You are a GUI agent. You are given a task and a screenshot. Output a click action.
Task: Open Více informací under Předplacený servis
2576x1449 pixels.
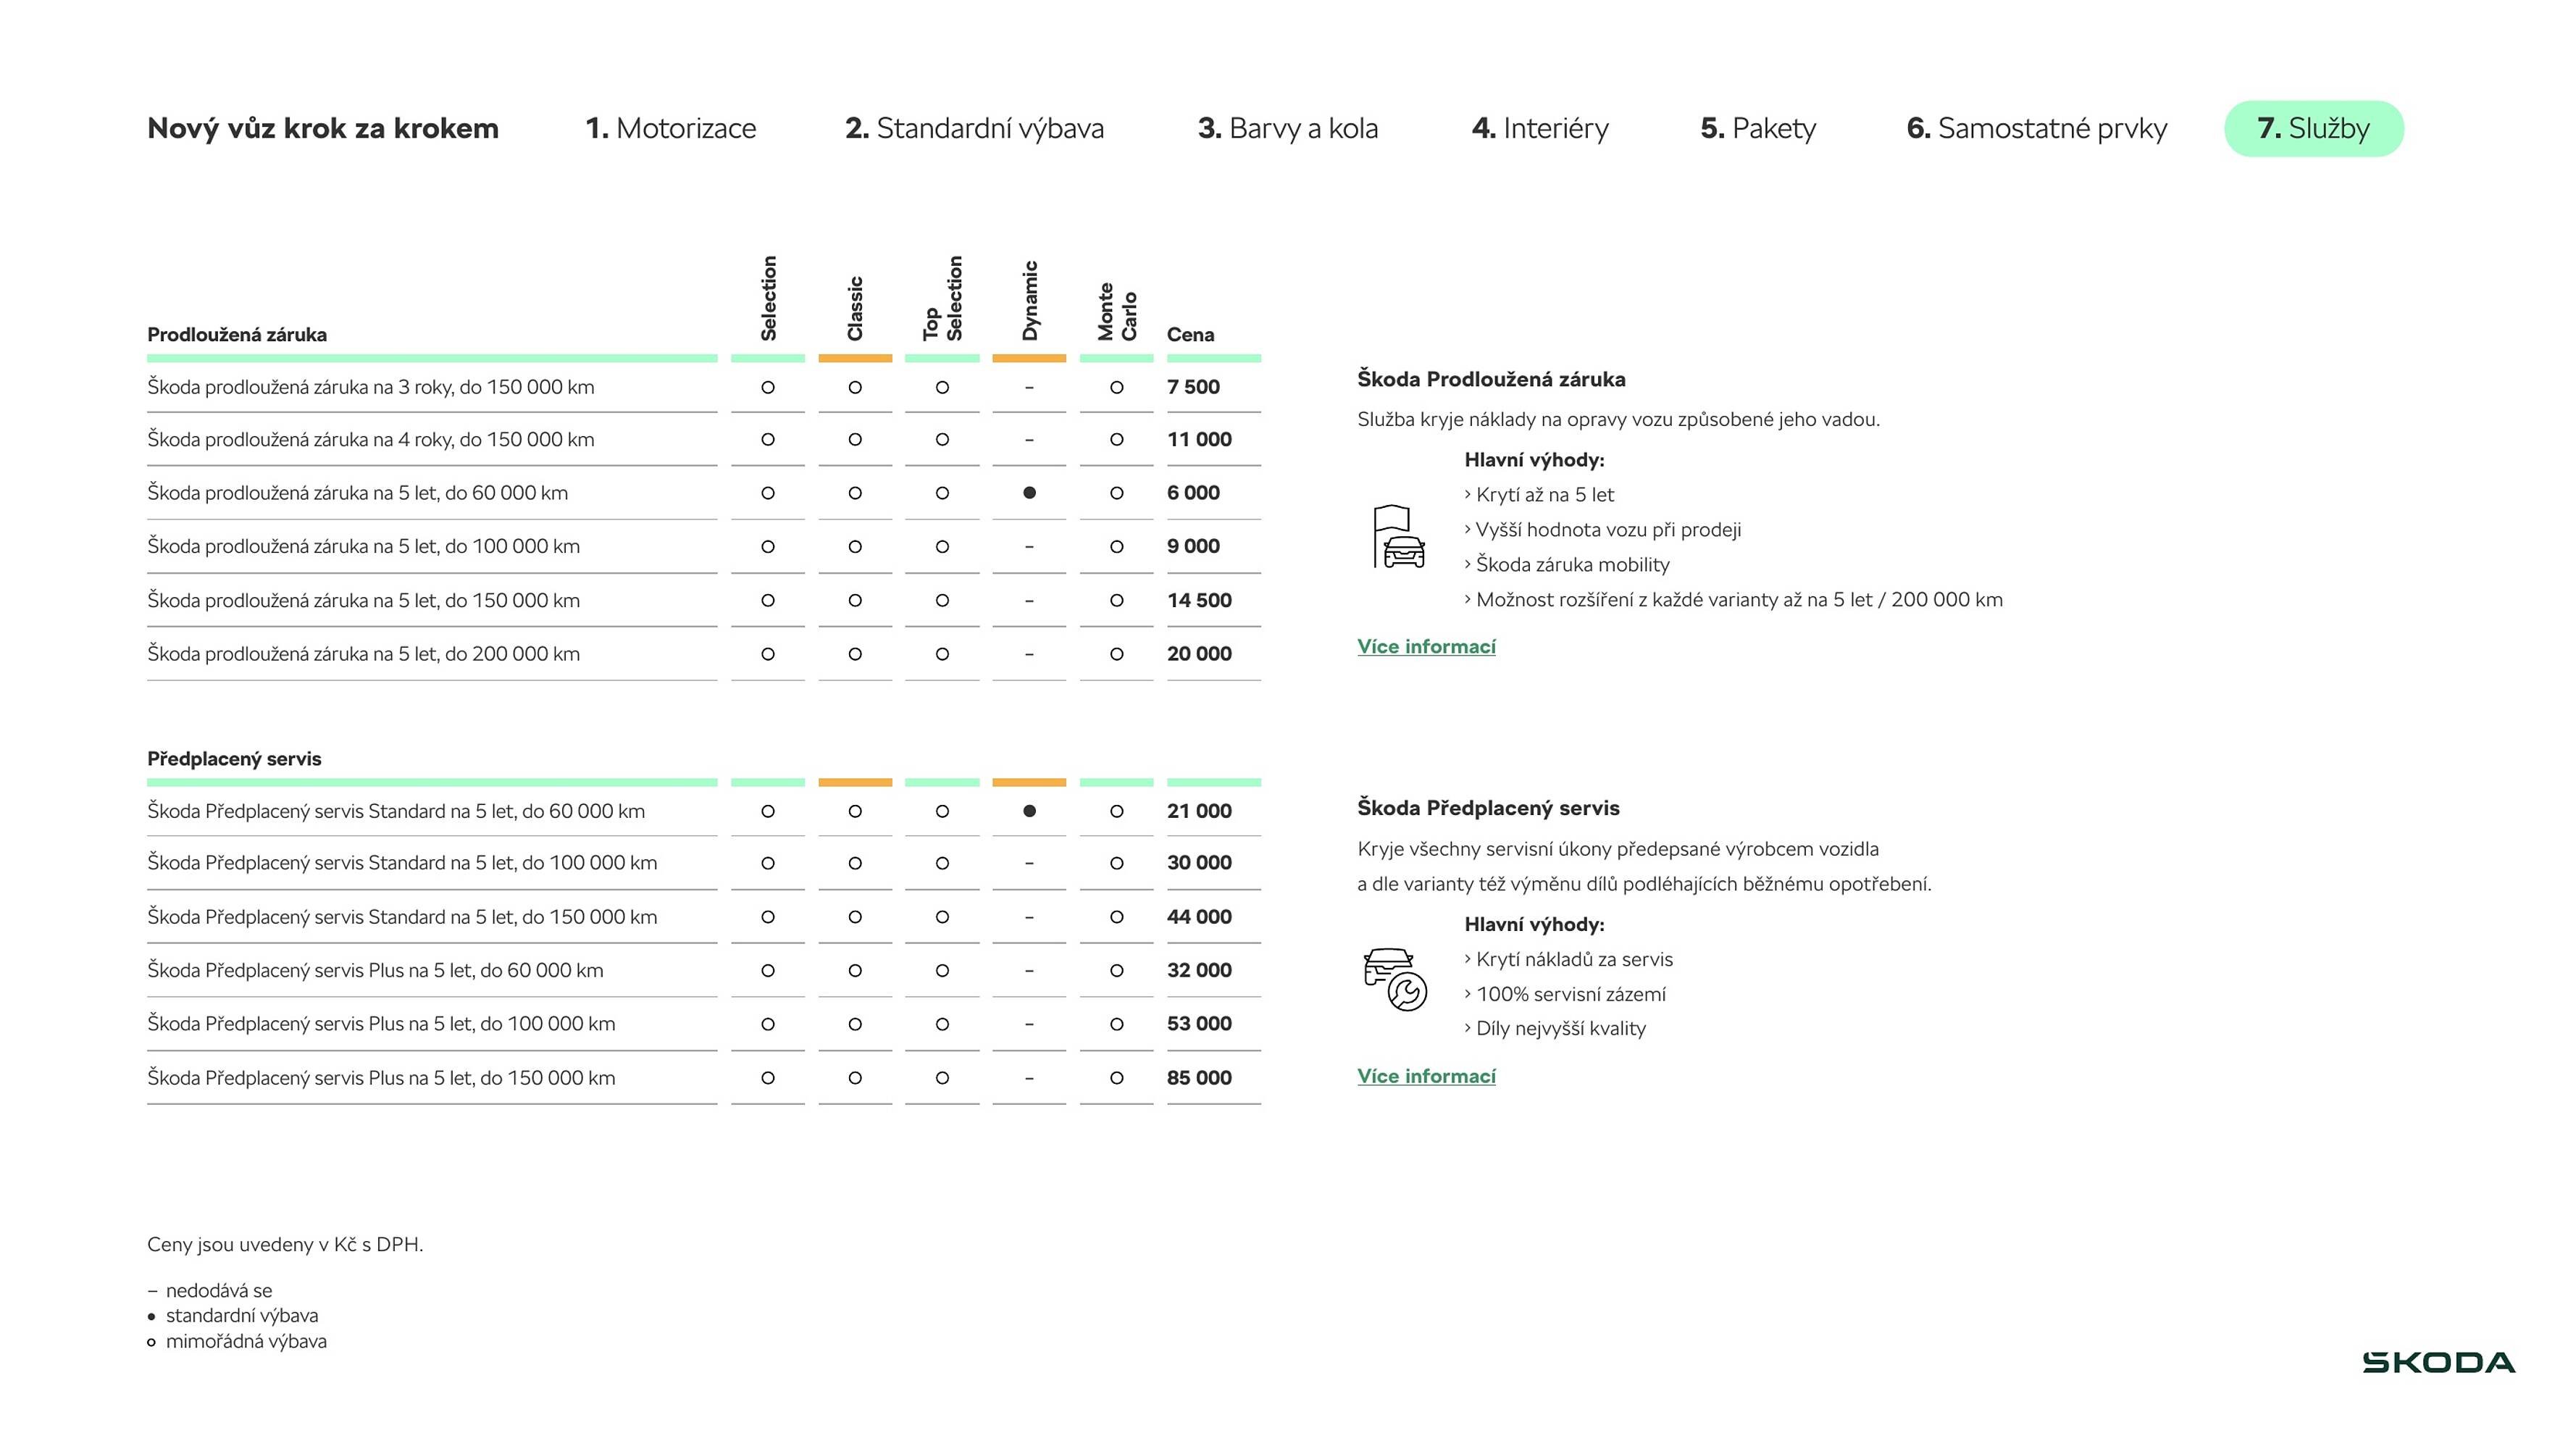coord(1426,1076)
